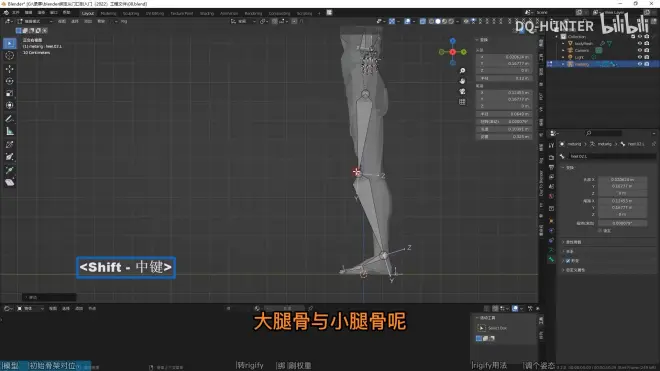
Task: Toggle visibility eye for Camera object
Action: point(639,50)
